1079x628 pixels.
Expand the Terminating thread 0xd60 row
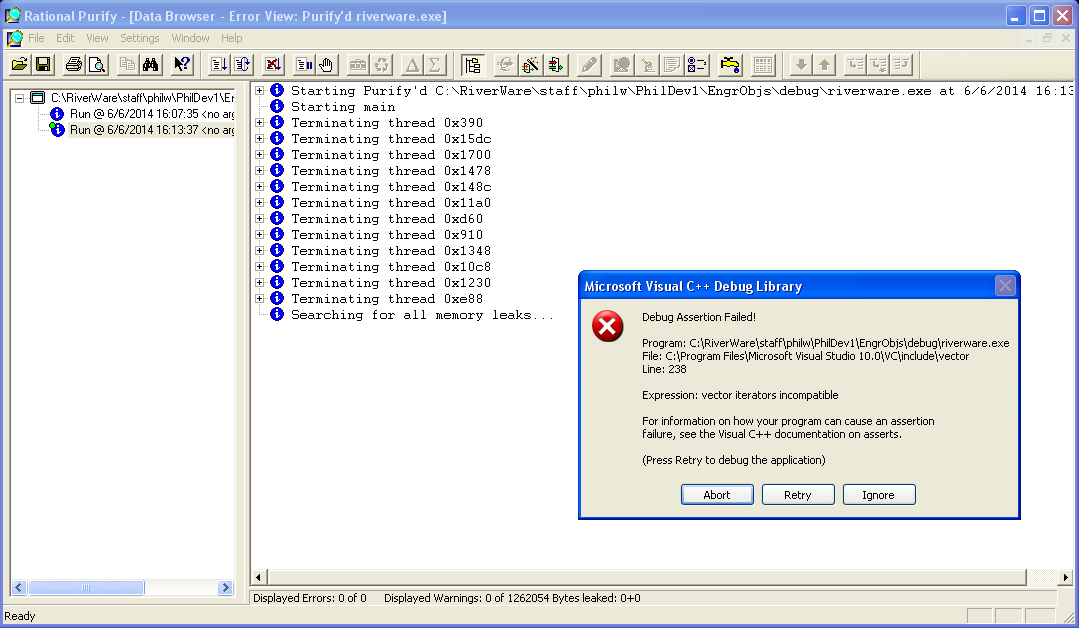pos(259,218)
